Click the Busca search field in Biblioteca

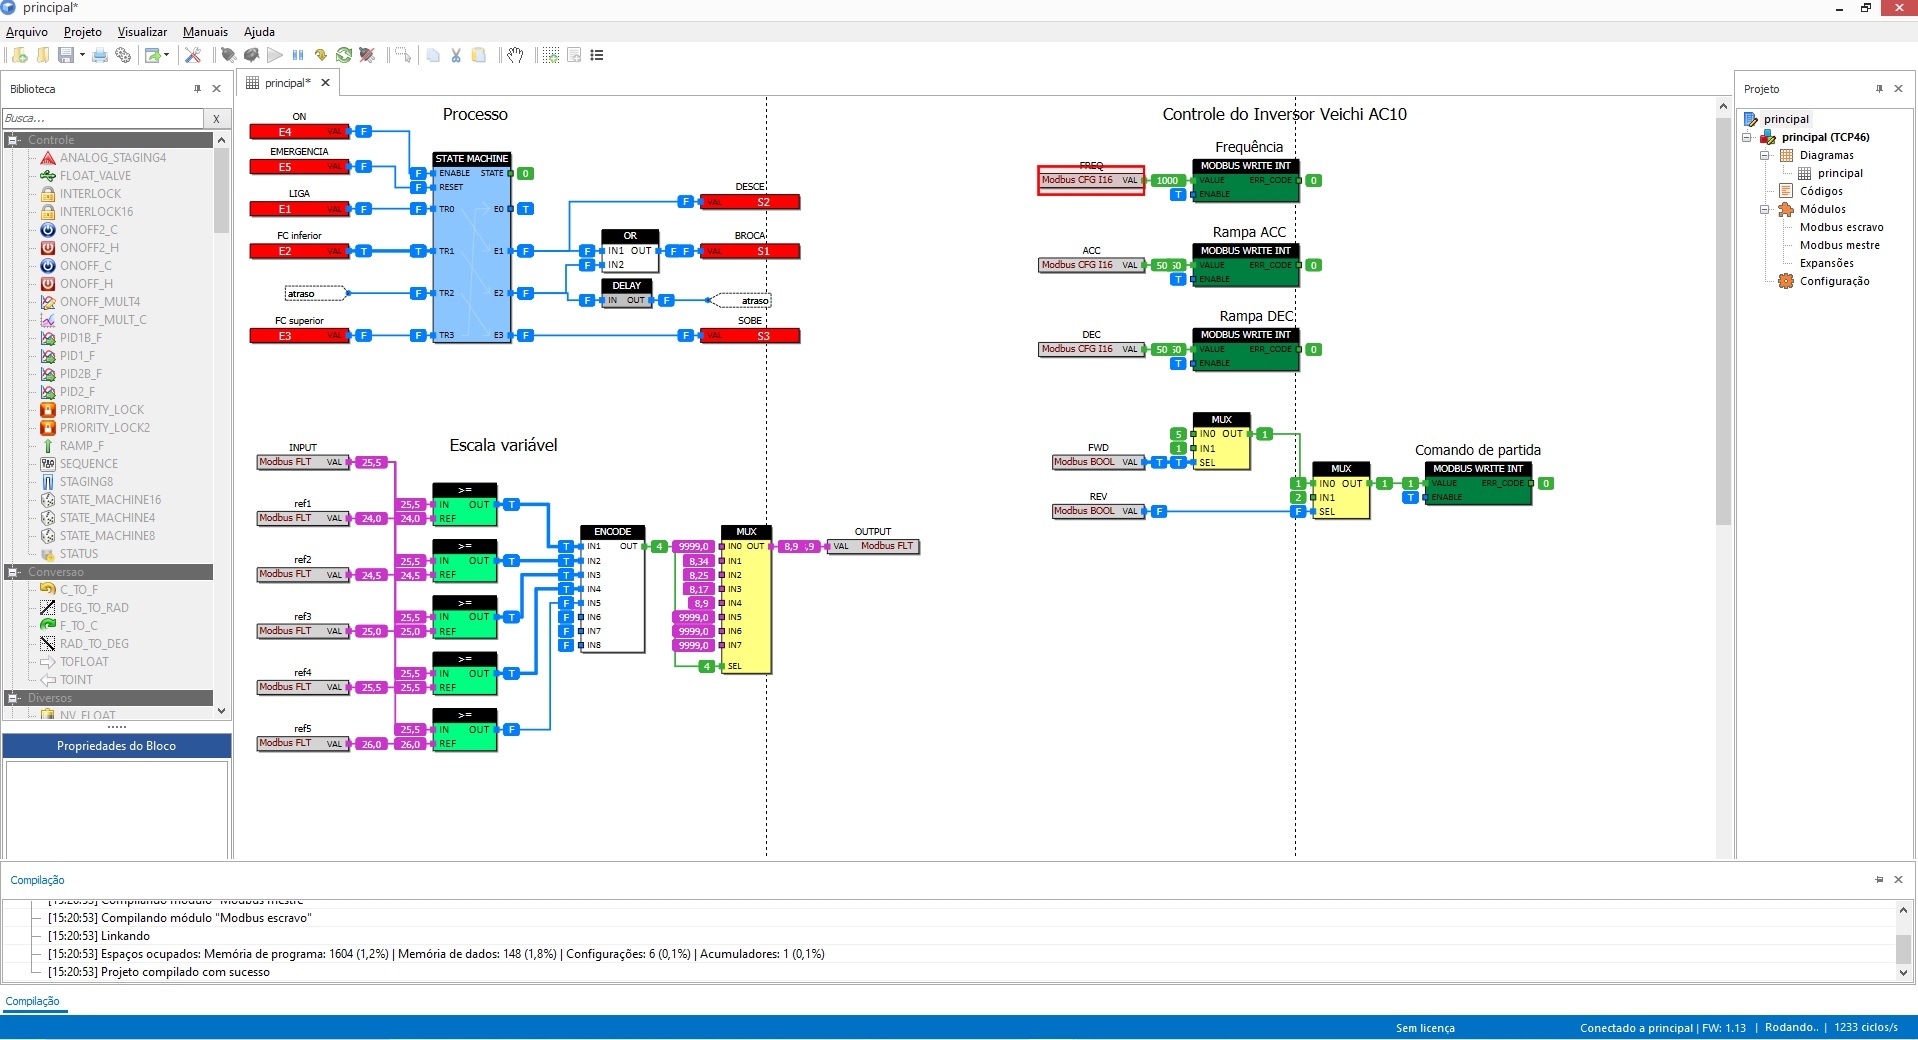pyautogui.click(x=103, y=118)
